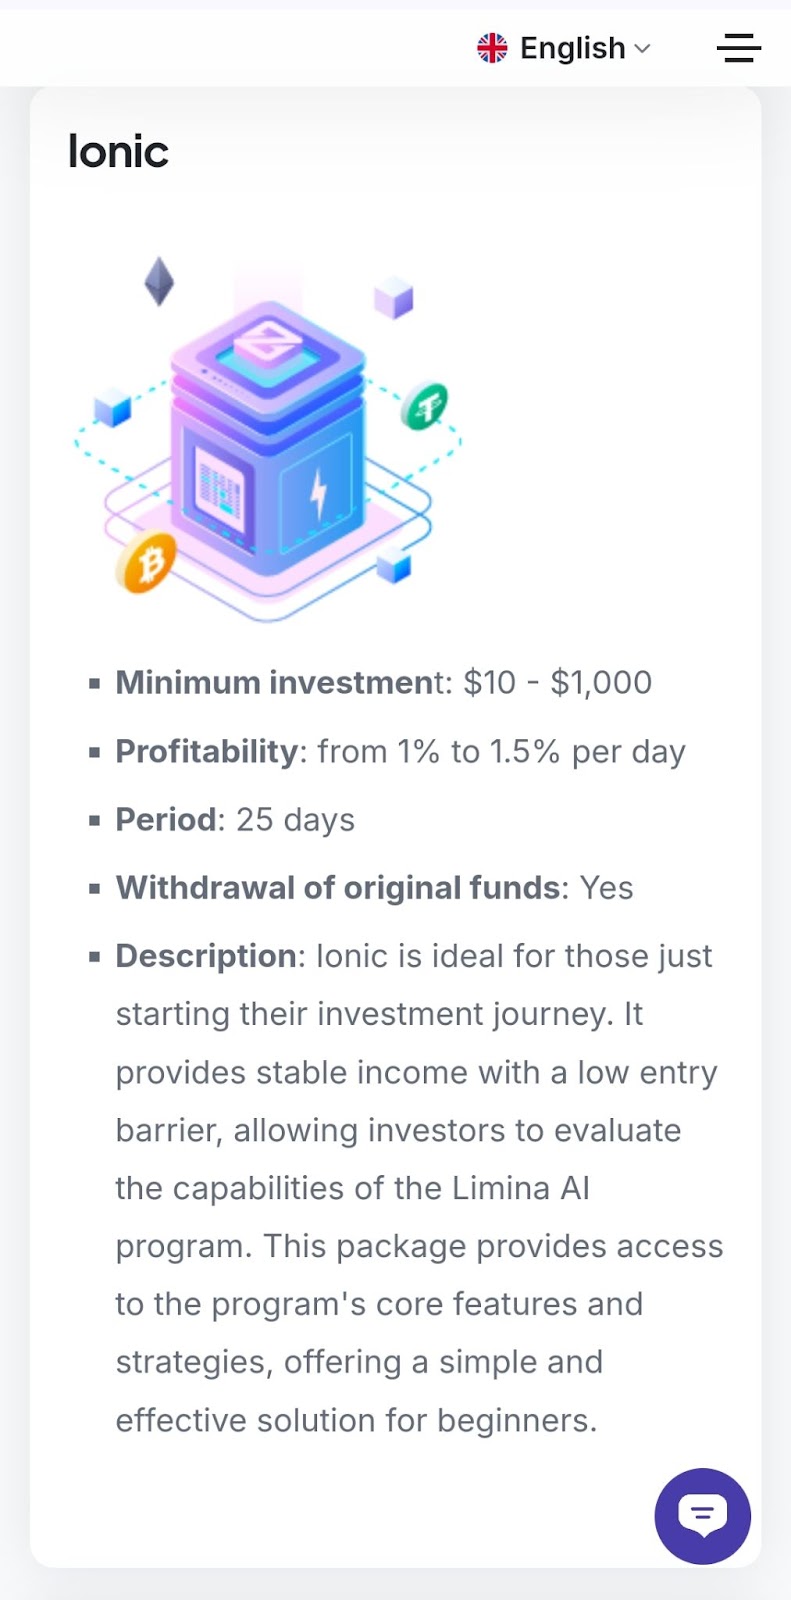Click the Withdrawal of original funds line
This screenshot has width=791, height=1600.
tap(374, 888)
